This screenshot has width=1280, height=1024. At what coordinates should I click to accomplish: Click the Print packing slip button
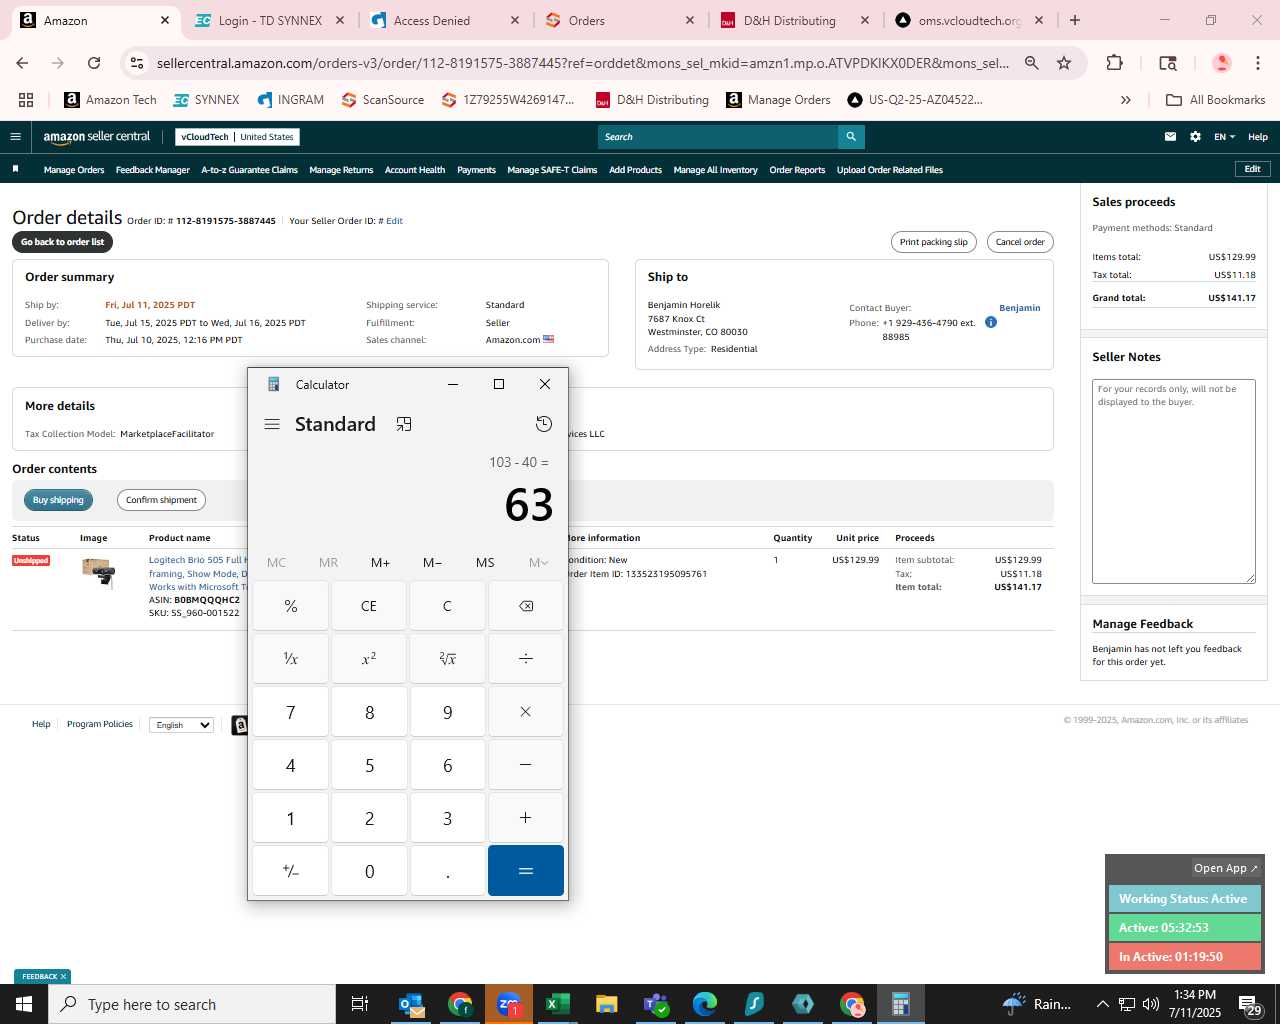(x=933, y=242)
